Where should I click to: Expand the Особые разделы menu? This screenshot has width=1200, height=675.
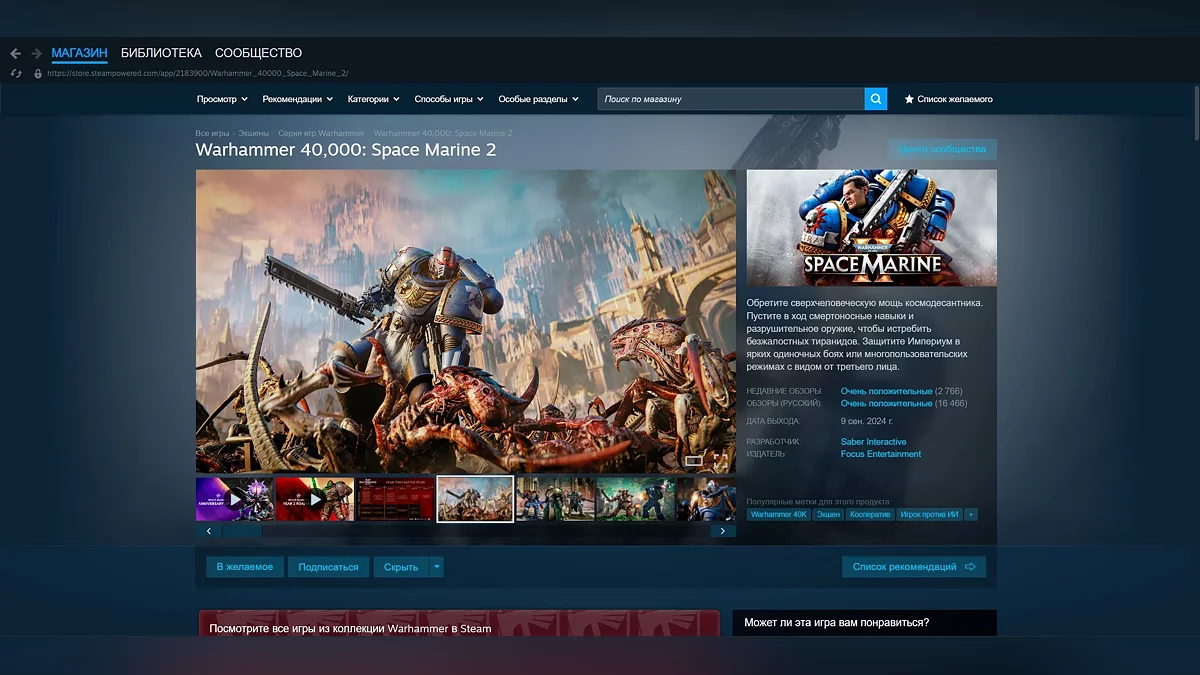(538, 99)
